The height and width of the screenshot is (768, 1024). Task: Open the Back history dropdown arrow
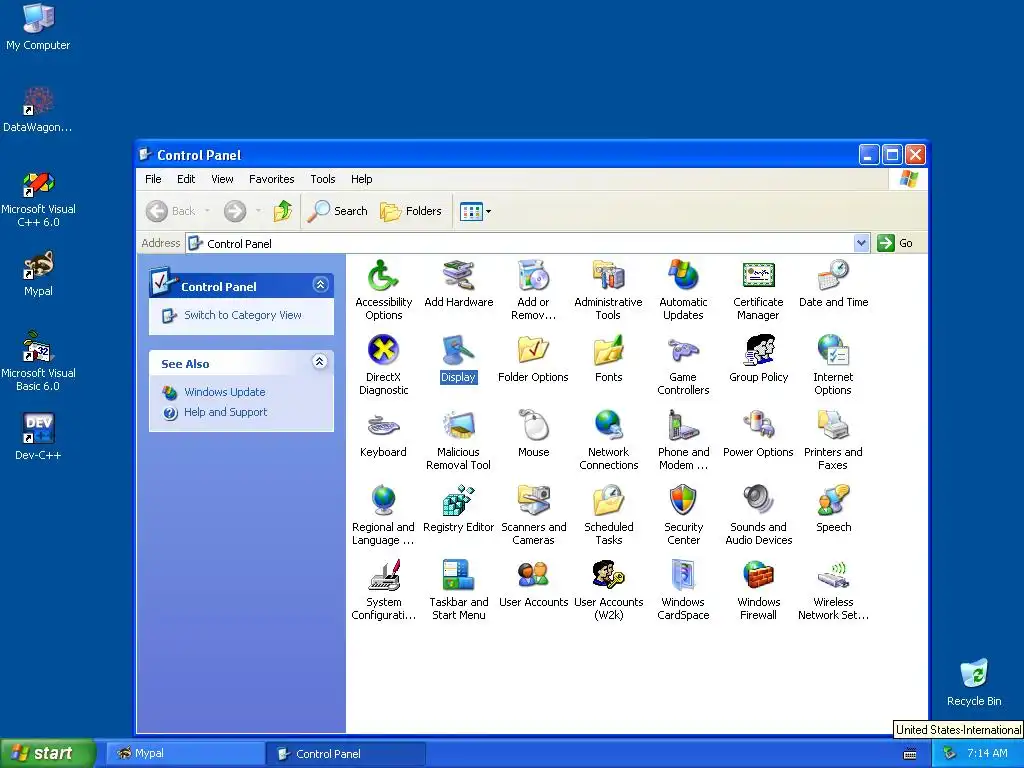(207, 211)
